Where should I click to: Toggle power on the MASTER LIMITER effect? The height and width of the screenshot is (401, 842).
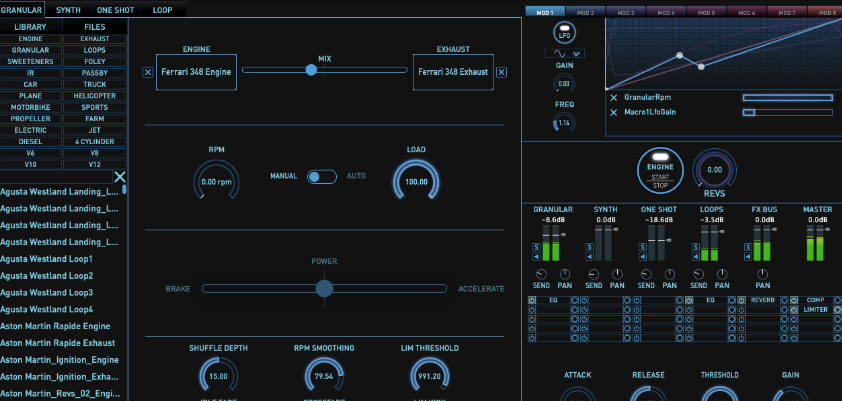(794, 310)
